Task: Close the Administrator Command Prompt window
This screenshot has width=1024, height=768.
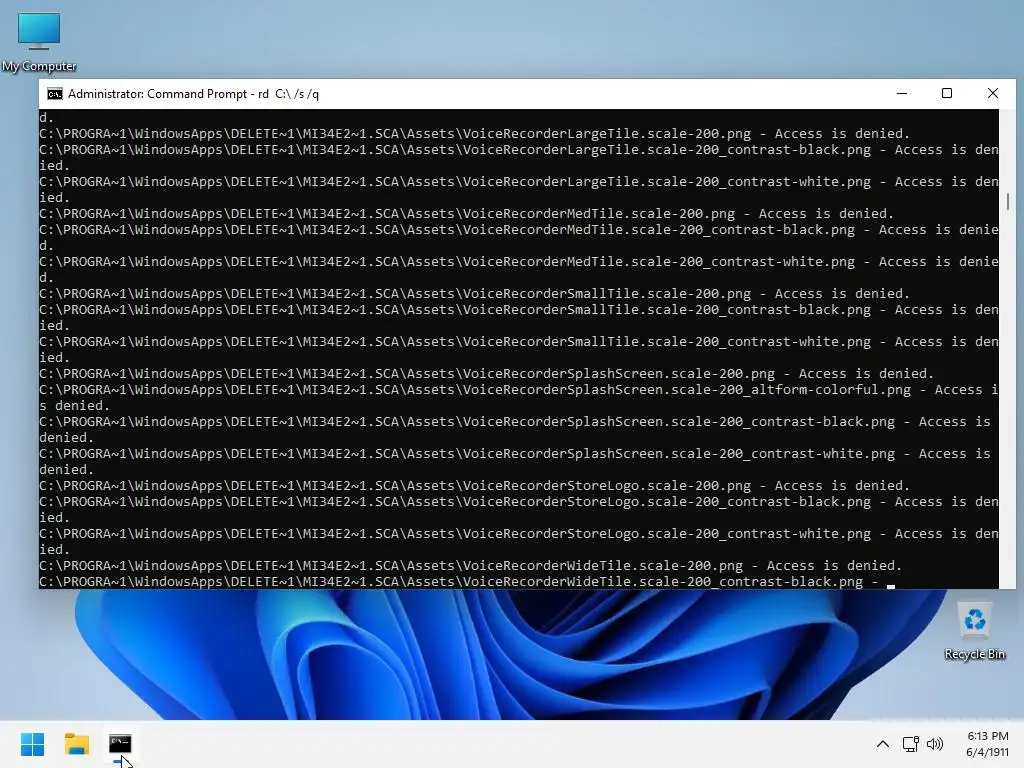Action: click(x=993, y=93)
